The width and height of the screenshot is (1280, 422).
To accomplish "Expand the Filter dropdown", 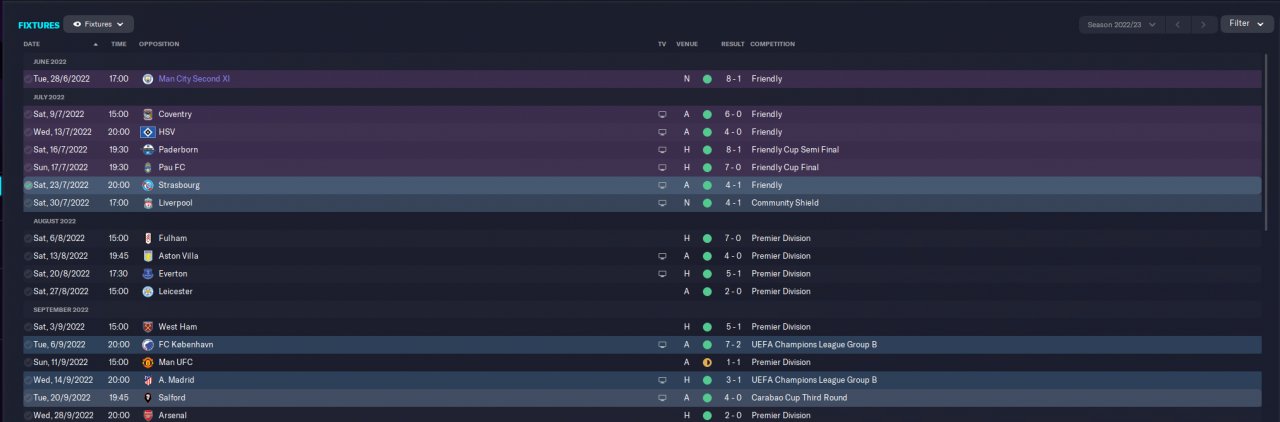I will pos(1246,24).
